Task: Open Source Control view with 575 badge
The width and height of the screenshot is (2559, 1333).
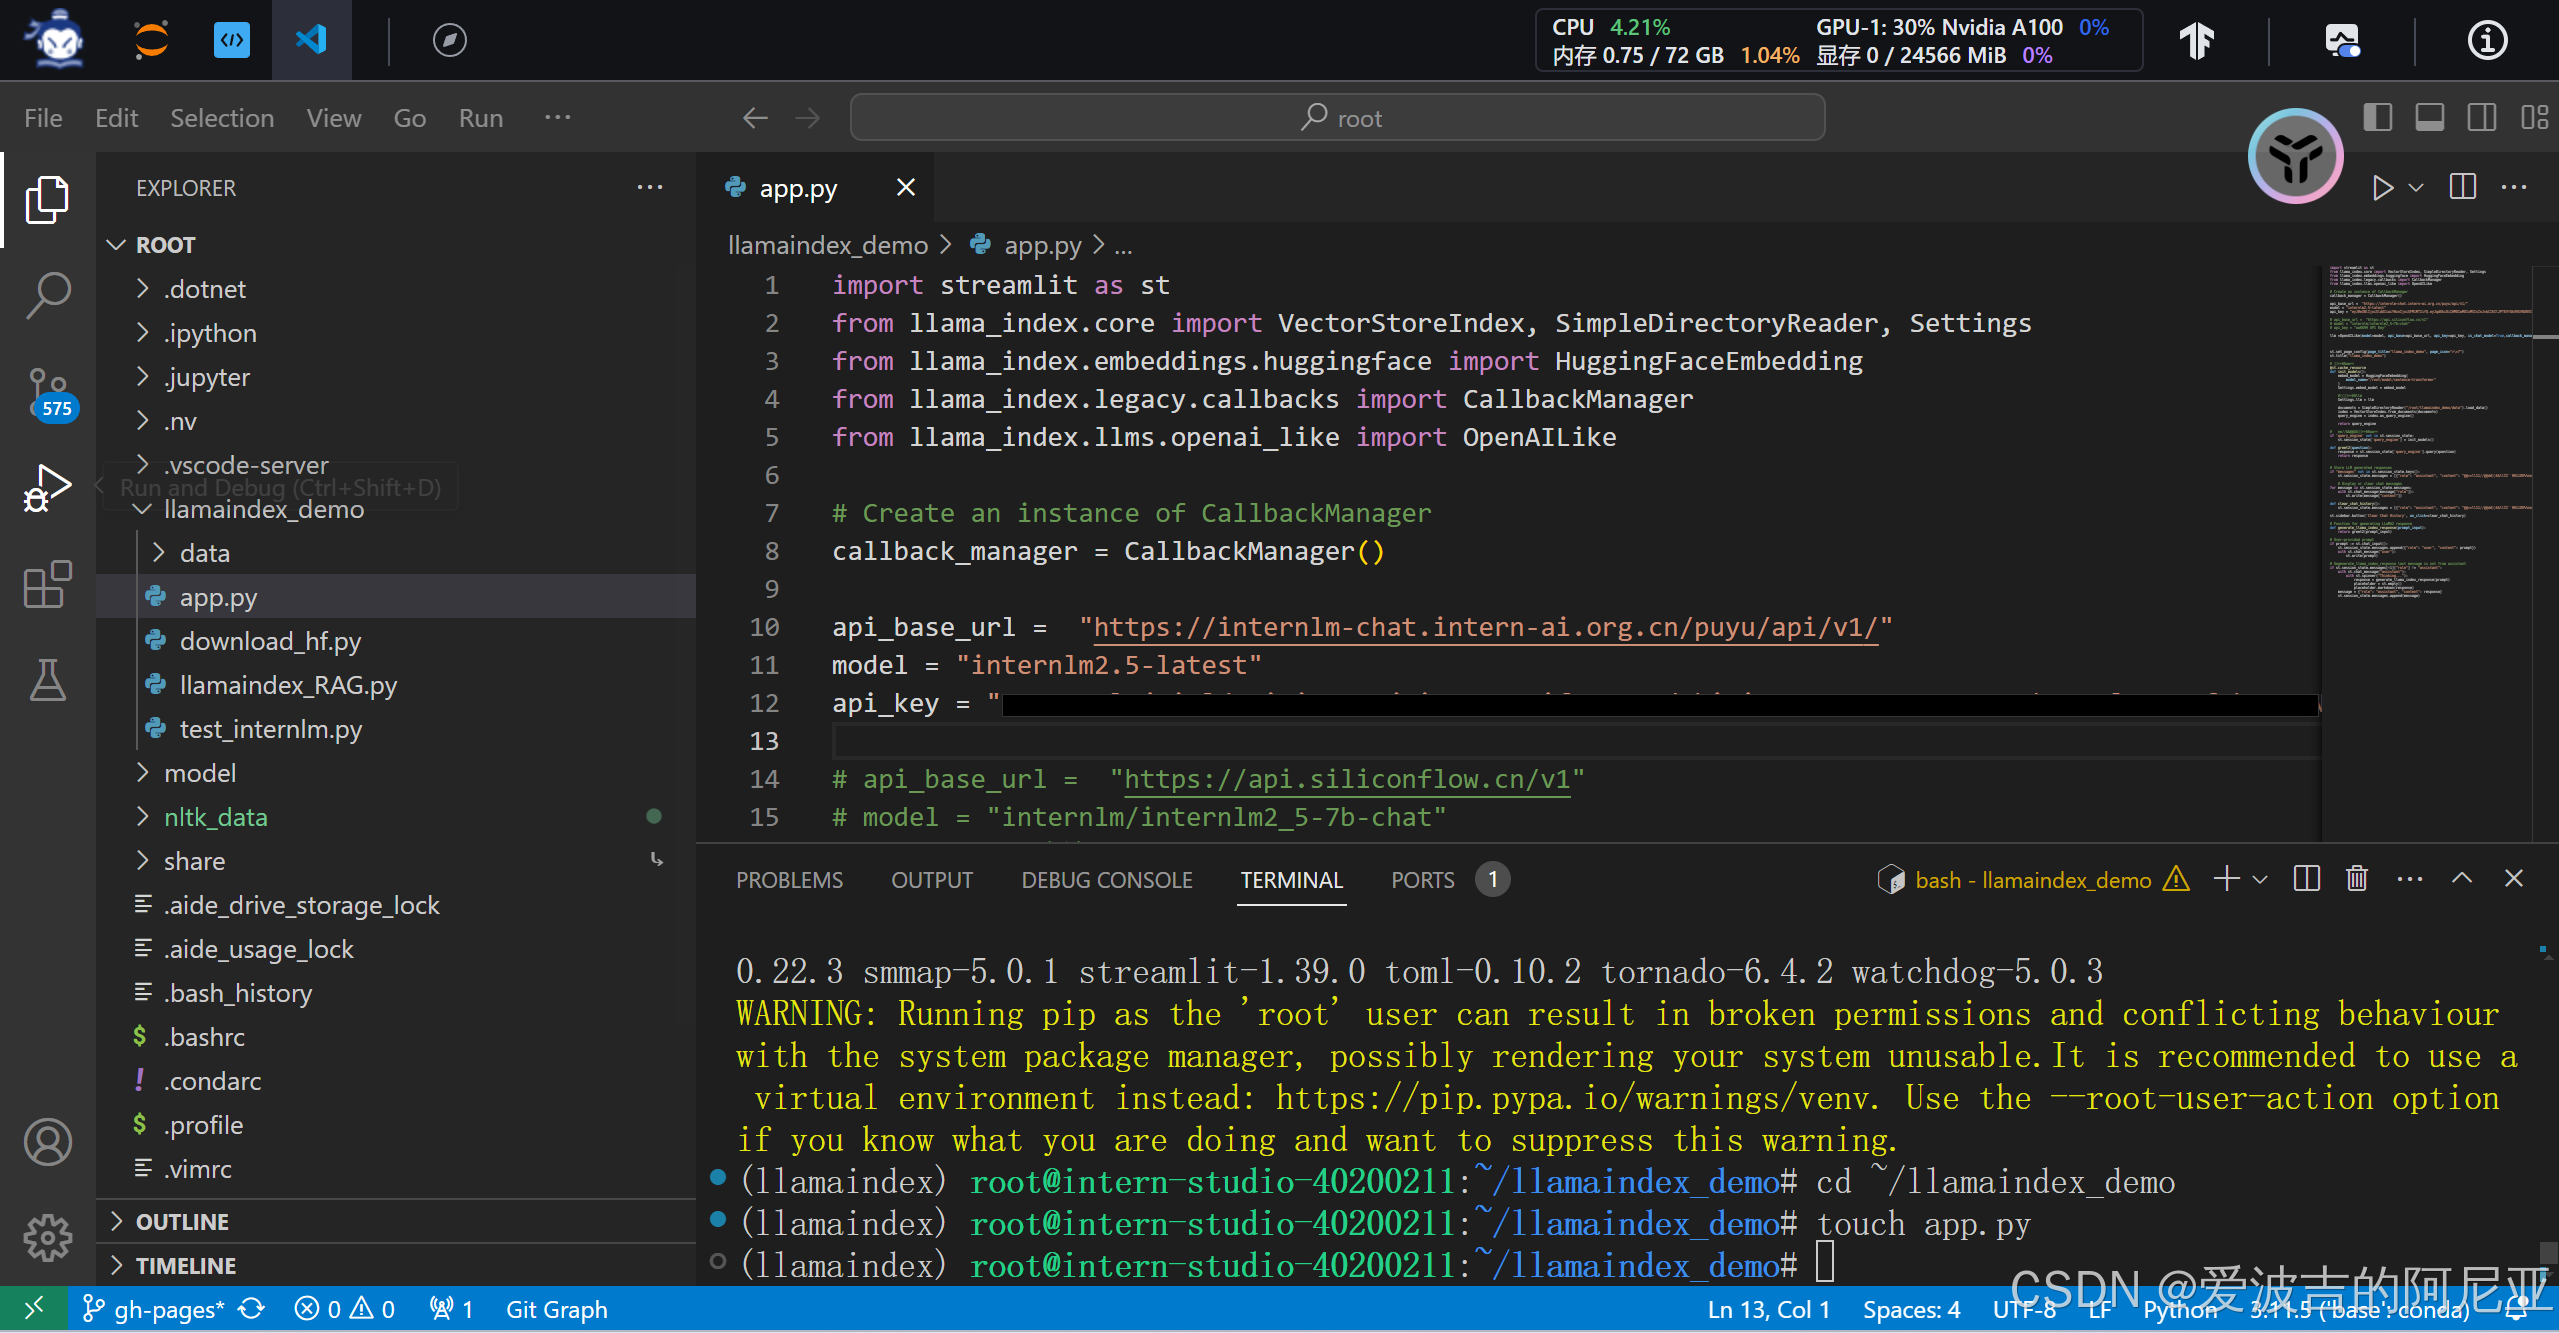Action: pyautogui.click(x=47, y=392)
